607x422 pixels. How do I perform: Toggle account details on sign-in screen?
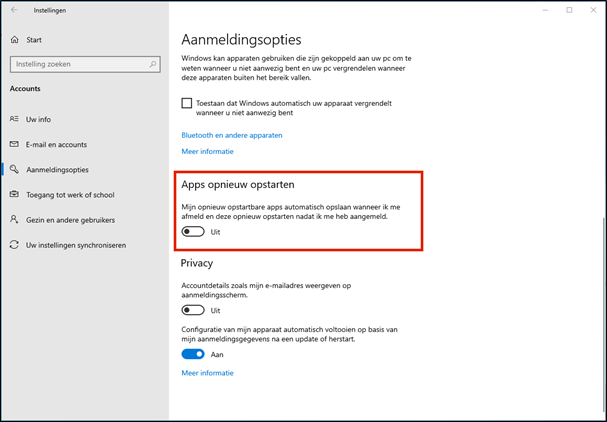coord(193,311)
